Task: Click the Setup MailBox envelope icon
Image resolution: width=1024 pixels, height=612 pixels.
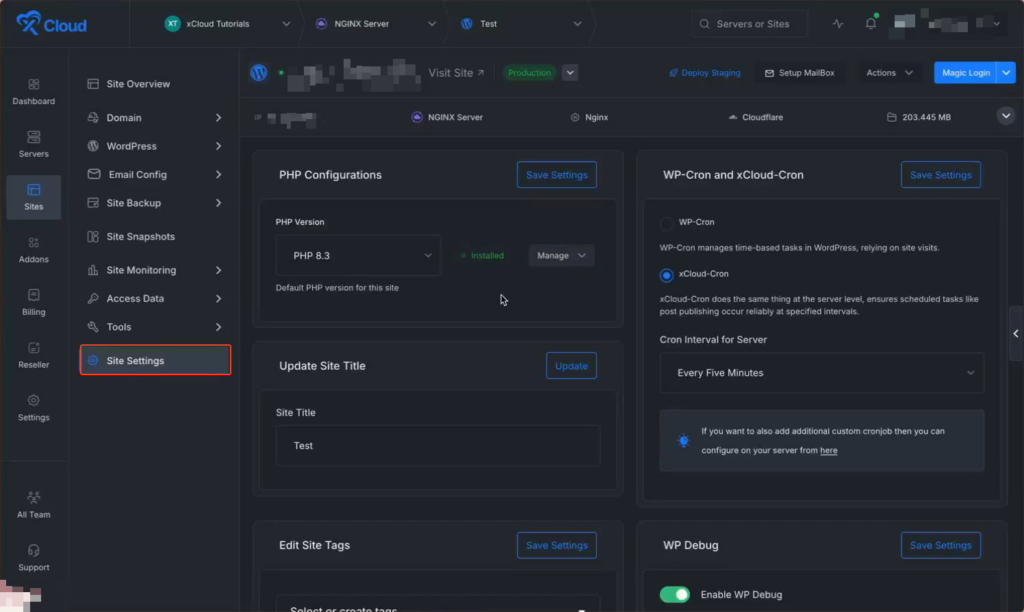Action: click(x=769, y=72)
